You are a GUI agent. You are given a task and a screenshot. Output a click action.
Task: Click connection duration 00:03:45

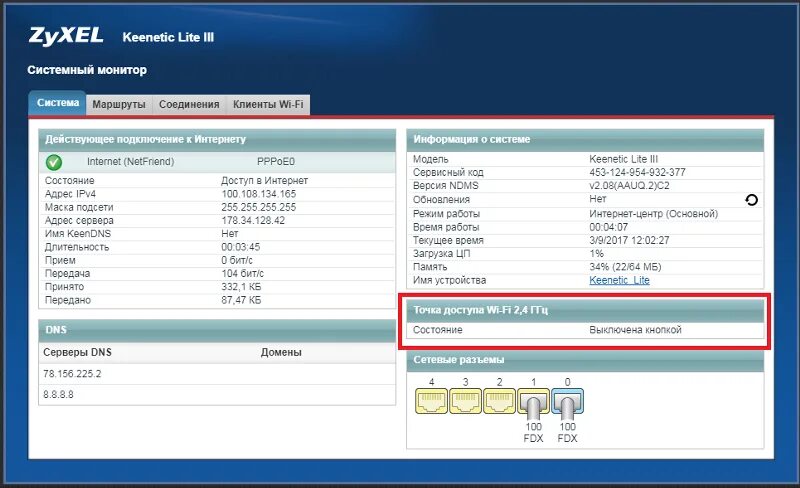coord(240,247)
